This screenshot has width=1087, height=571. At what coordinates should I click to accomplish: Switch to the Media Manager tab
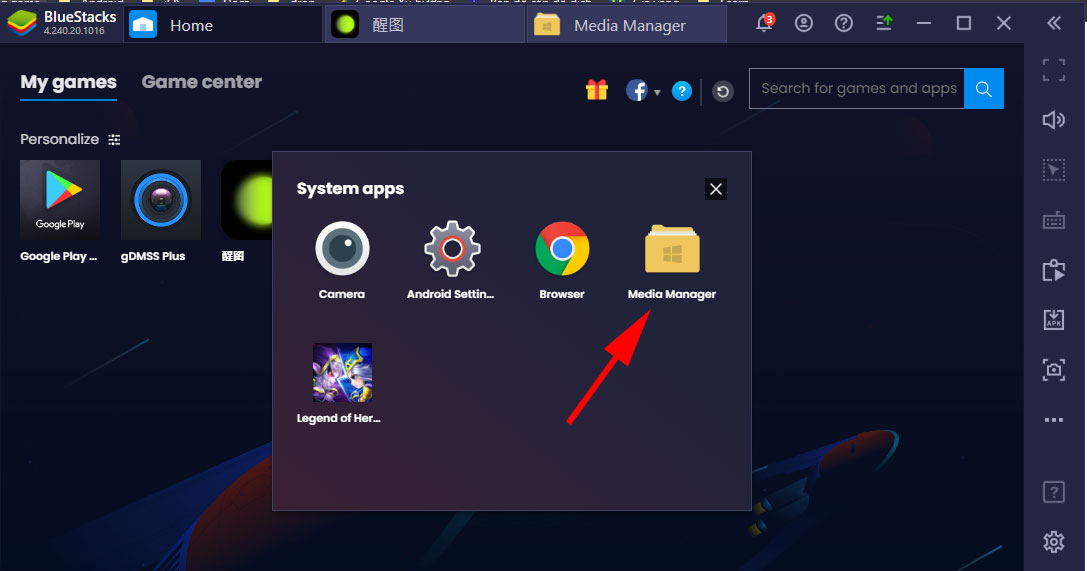click(628, 26)
